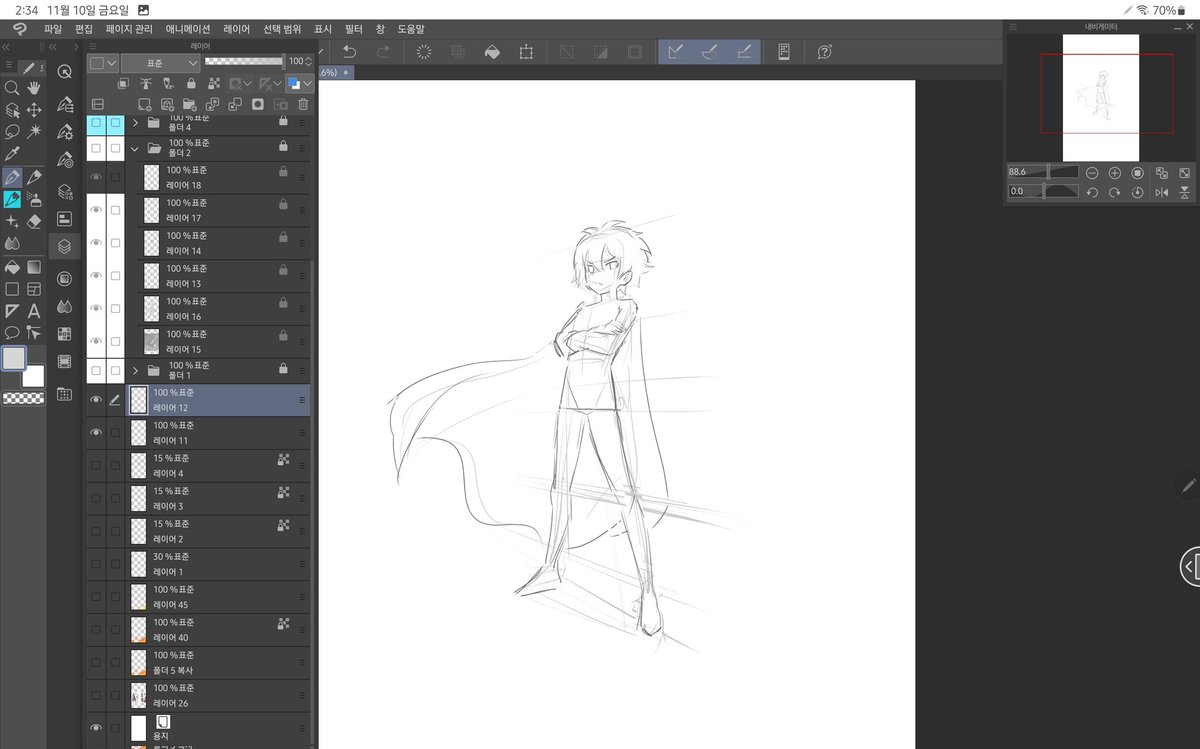Adjust the layer opacity slider
This screenshot has width=1200, height=749.
click(245, 62)
